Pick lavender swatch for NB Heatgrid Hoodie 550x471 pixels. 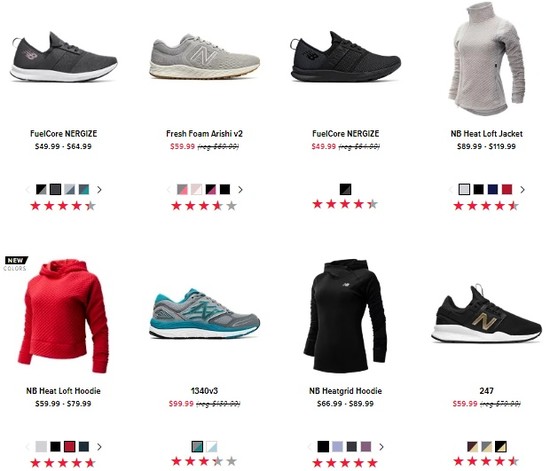pyautogui.click(x=337, y=446)
